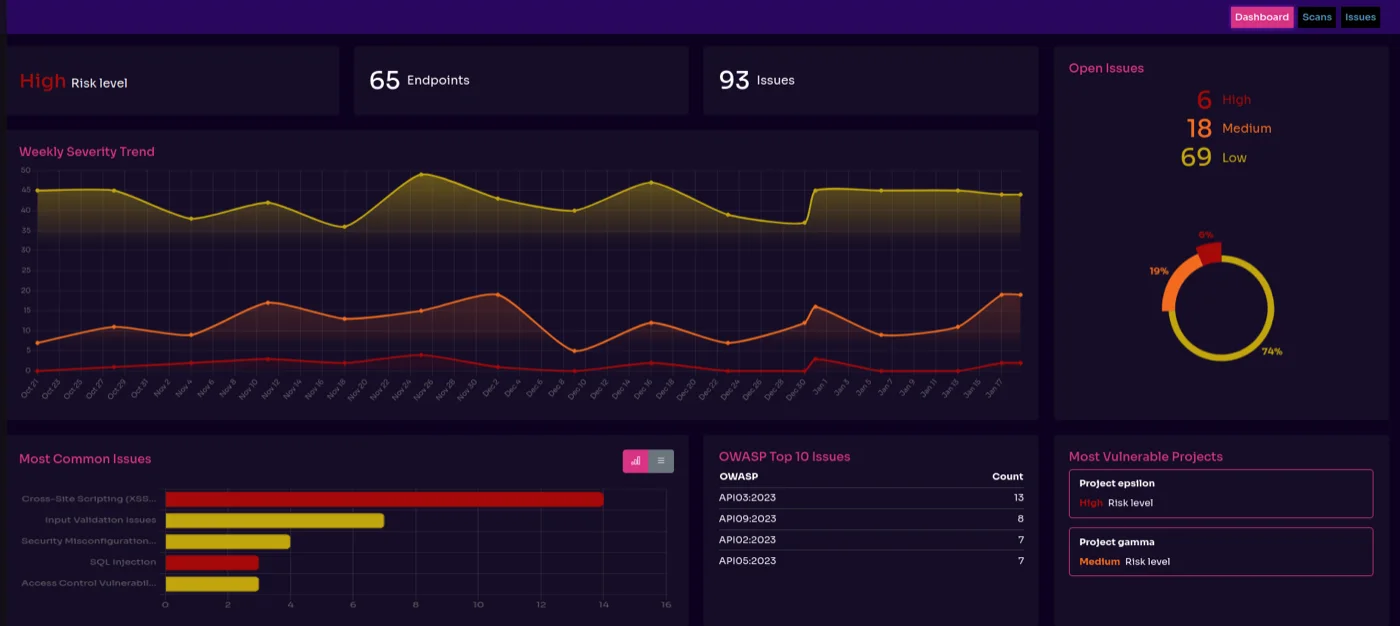
Task: Switch to list view icon in Most Common Issues
Action: click(661, 461)
